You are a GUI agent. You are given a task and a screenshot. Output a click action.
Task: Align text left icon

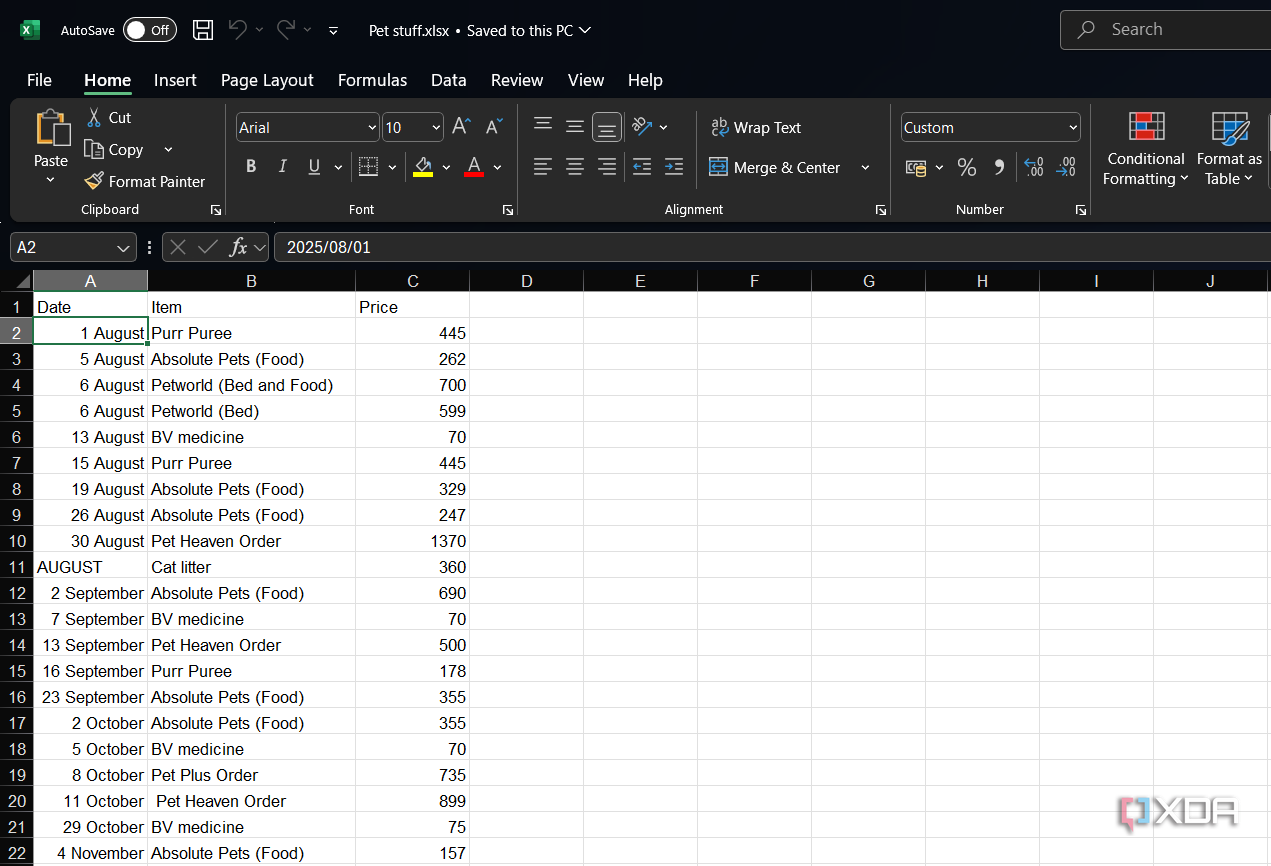pos(543,167)
